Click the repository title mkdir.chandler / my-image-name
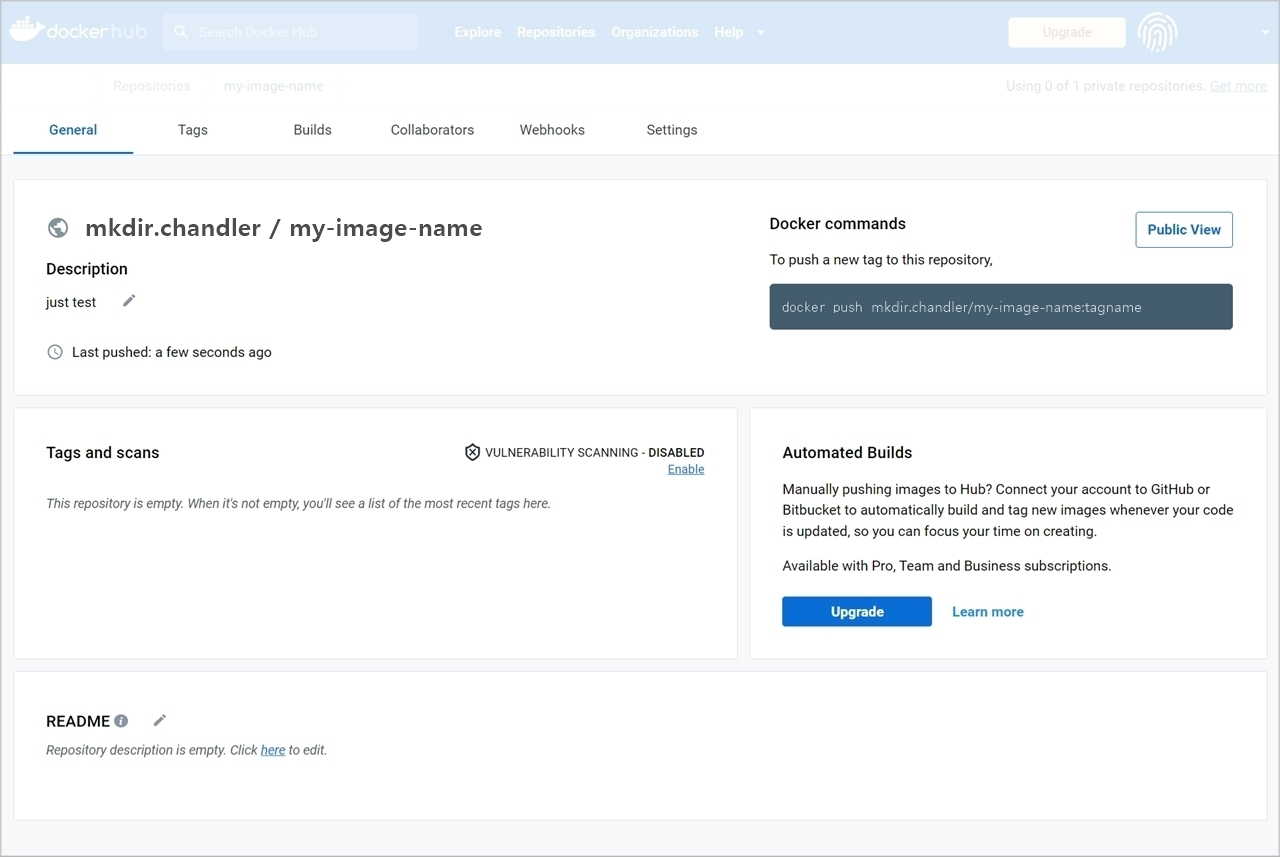The width and height of the screenshot is (1280, 857). [284, 228]
